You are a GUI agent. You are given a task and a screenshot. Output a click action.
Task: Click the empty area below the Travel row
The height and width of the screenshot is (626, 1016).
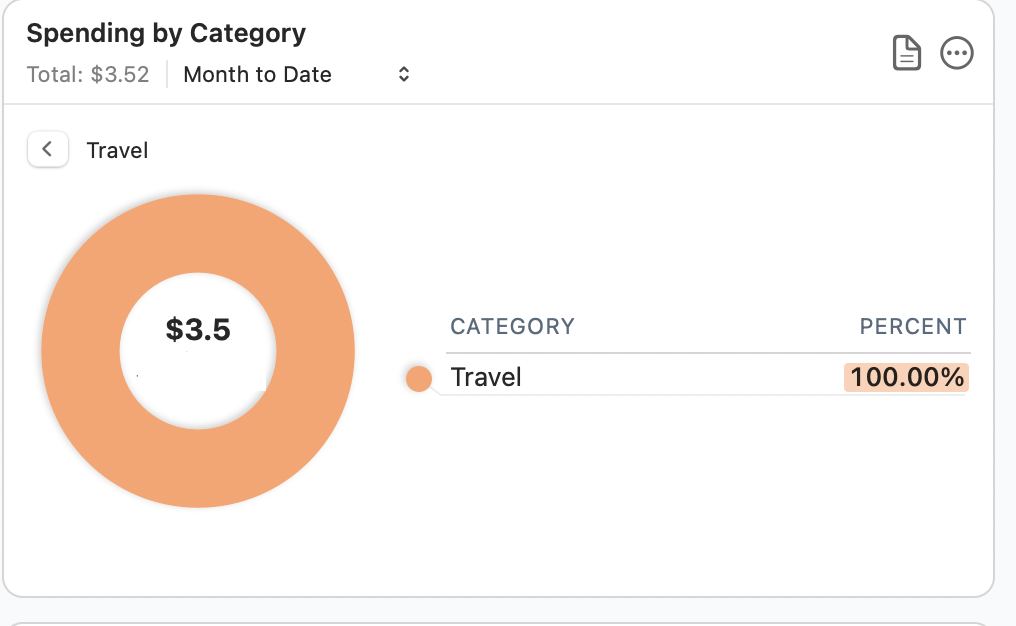pos(700,480)
